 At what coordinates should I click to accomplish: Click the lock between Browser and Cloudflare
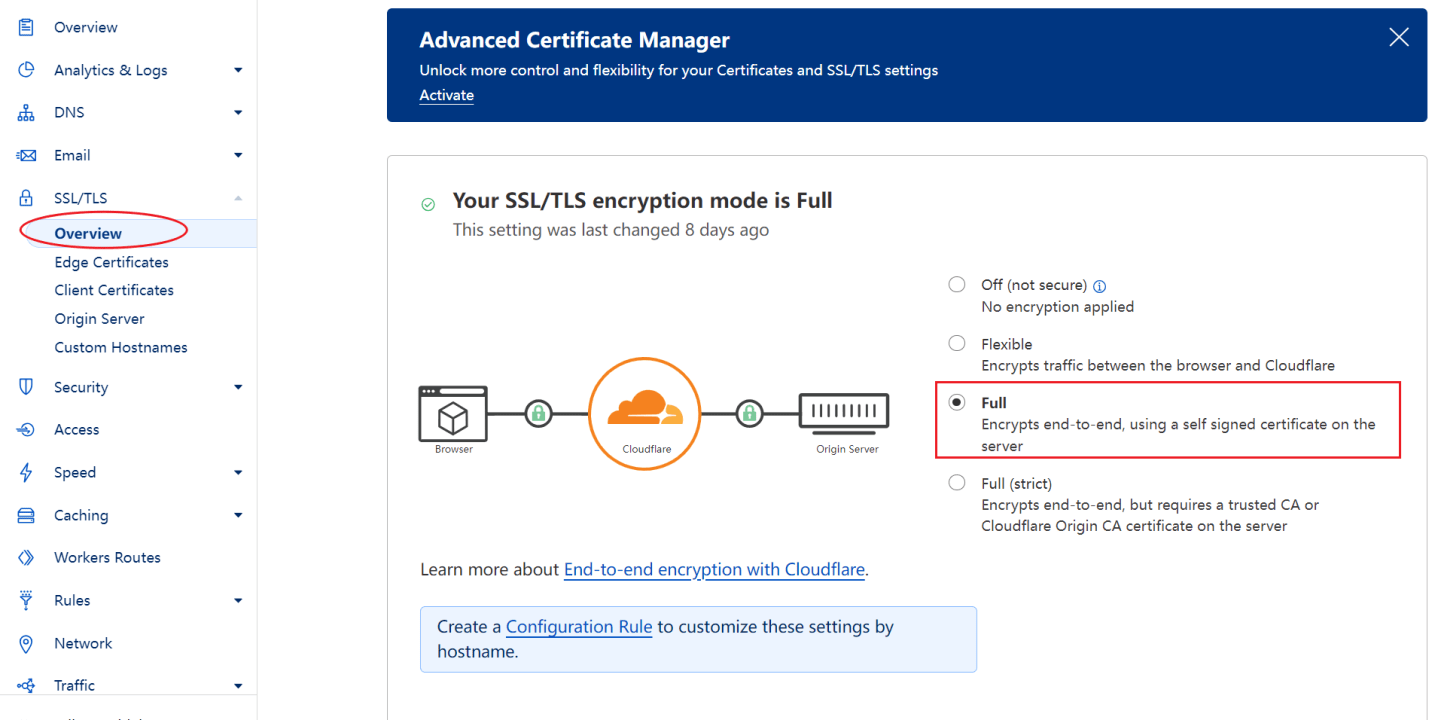(x=538, y=413)
